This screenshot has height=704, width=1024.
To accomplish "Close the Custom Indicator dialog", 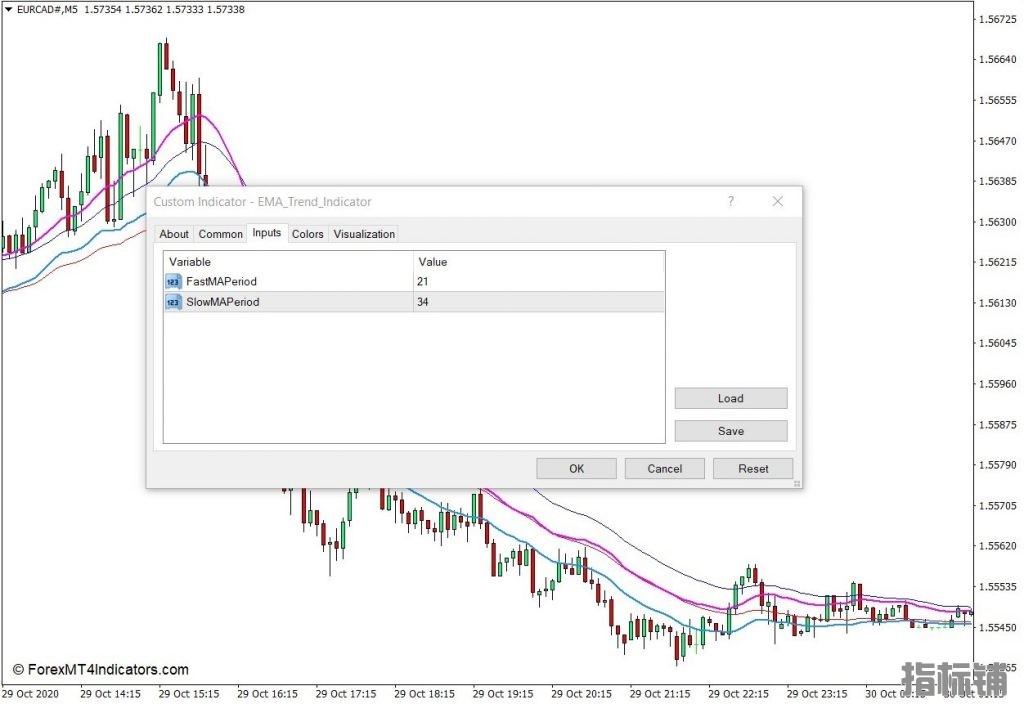I will click(777, 201).
